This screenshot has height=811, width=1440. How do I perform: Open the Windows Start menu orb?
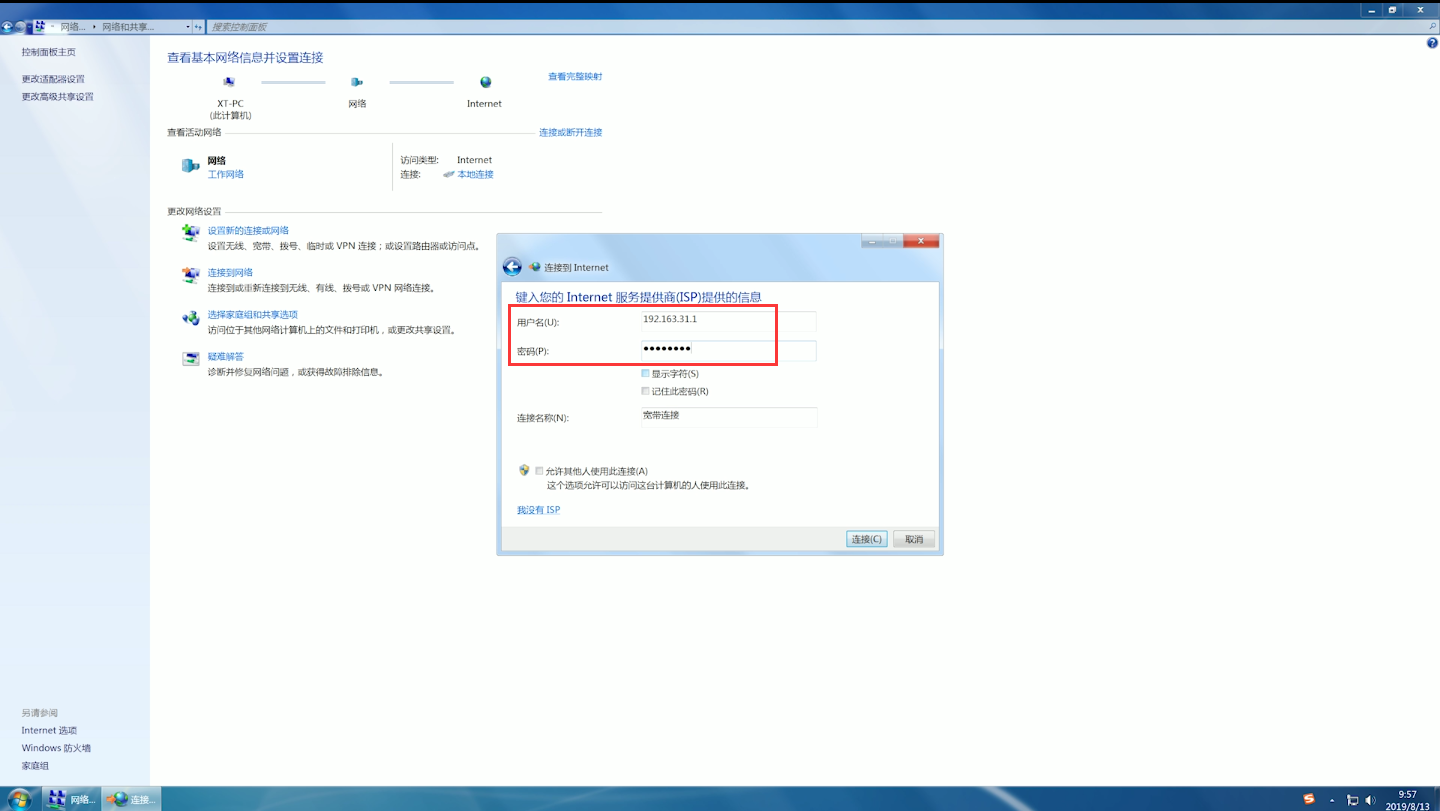(18, 798)
